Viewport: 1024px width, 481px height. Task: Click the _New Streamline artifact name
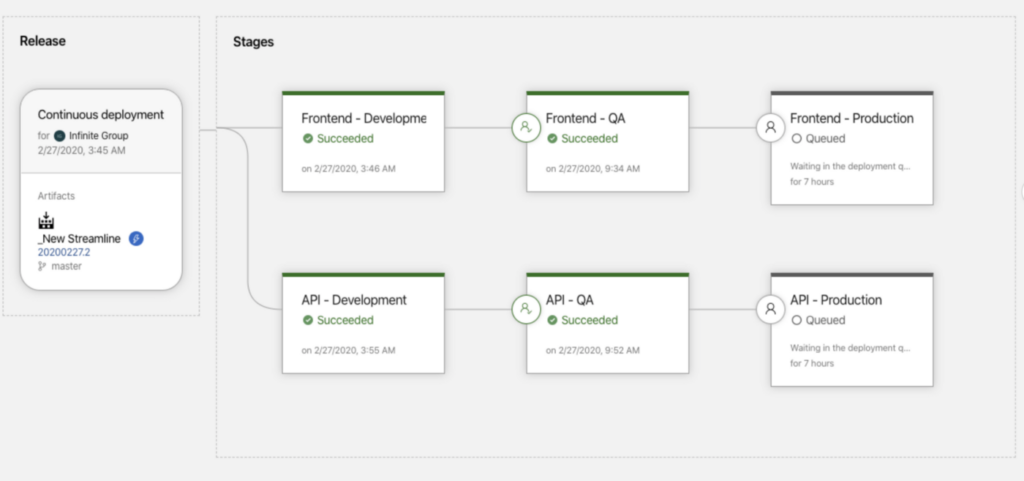click(x=79, y=239)
